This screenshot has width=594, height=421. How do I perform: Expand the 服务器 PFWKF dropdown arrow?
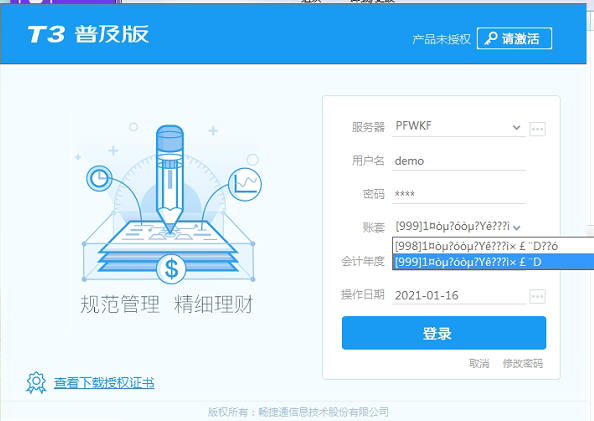516,127
